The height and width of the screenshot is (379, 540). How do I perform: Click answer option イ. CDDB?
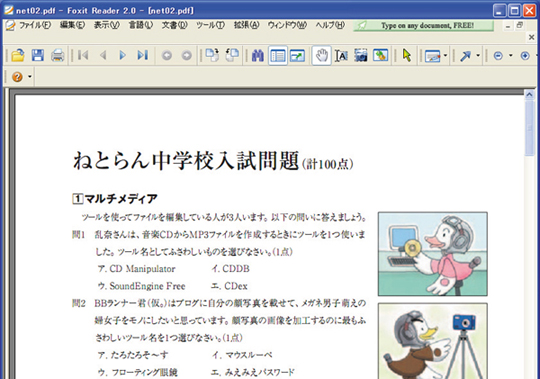pyautogui.click(x=230, y=269)
